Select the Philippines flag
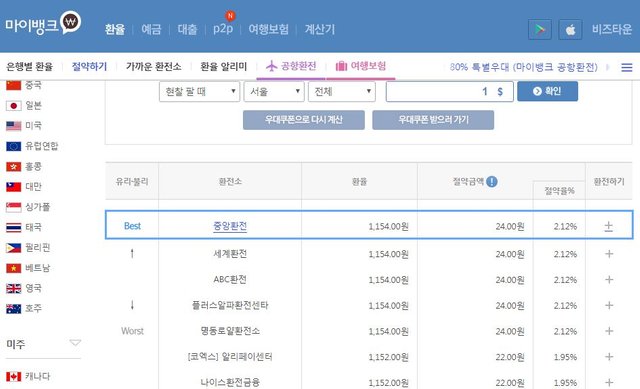 (13, 248)
